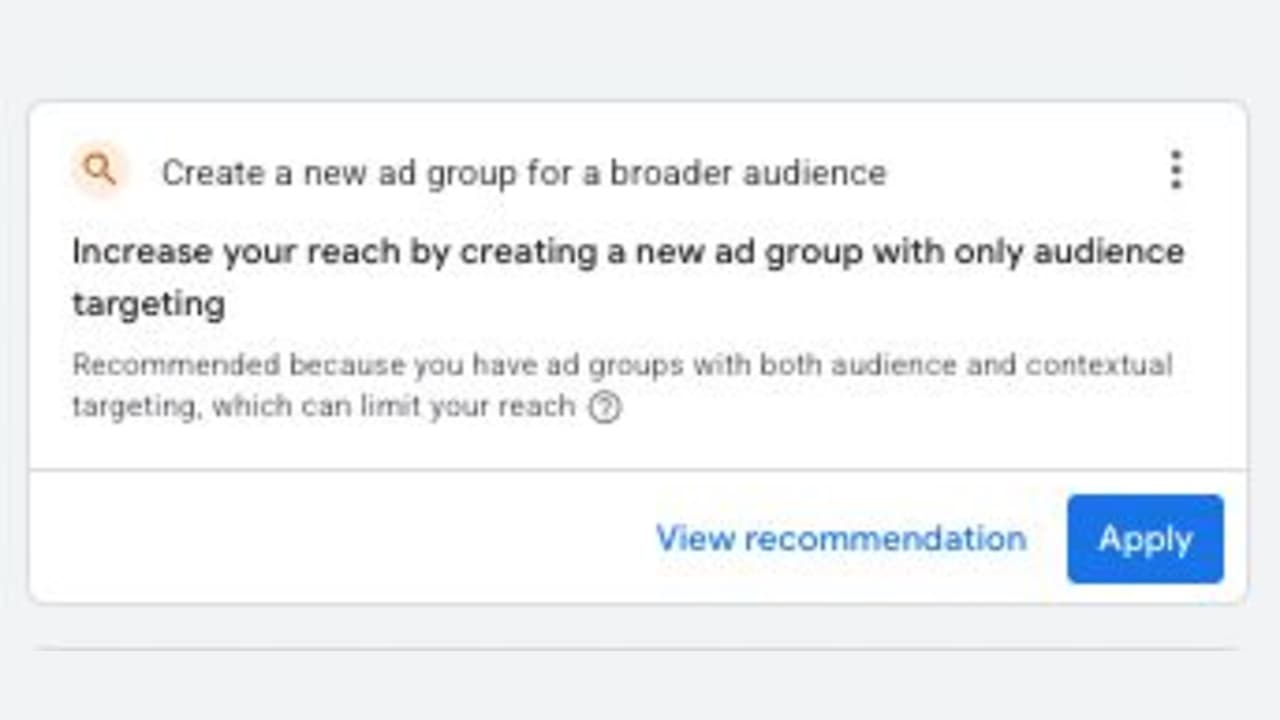Click "contextual" in the gray description text
This screenshot has height=720, width=1280.
1098,365
